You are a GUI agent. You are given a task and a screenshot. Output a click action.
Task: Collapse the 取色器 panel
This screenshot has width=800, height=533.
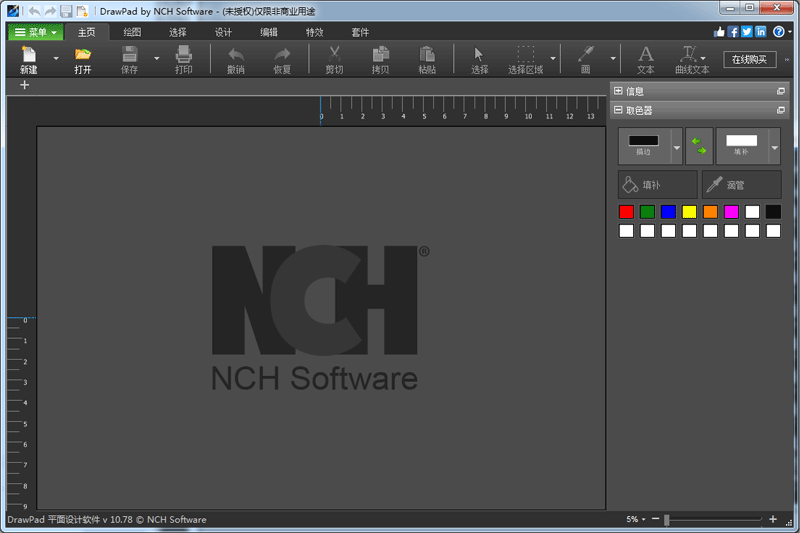pyautogui.click(x=618, y=110)
